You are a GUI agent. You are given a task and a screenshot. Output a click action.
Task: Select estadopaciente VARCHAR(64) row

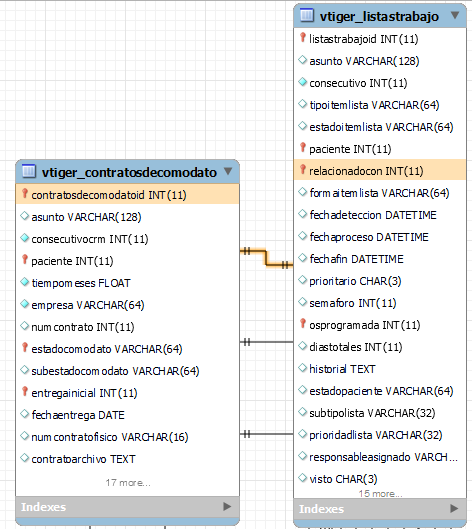(x=380, y=391)
